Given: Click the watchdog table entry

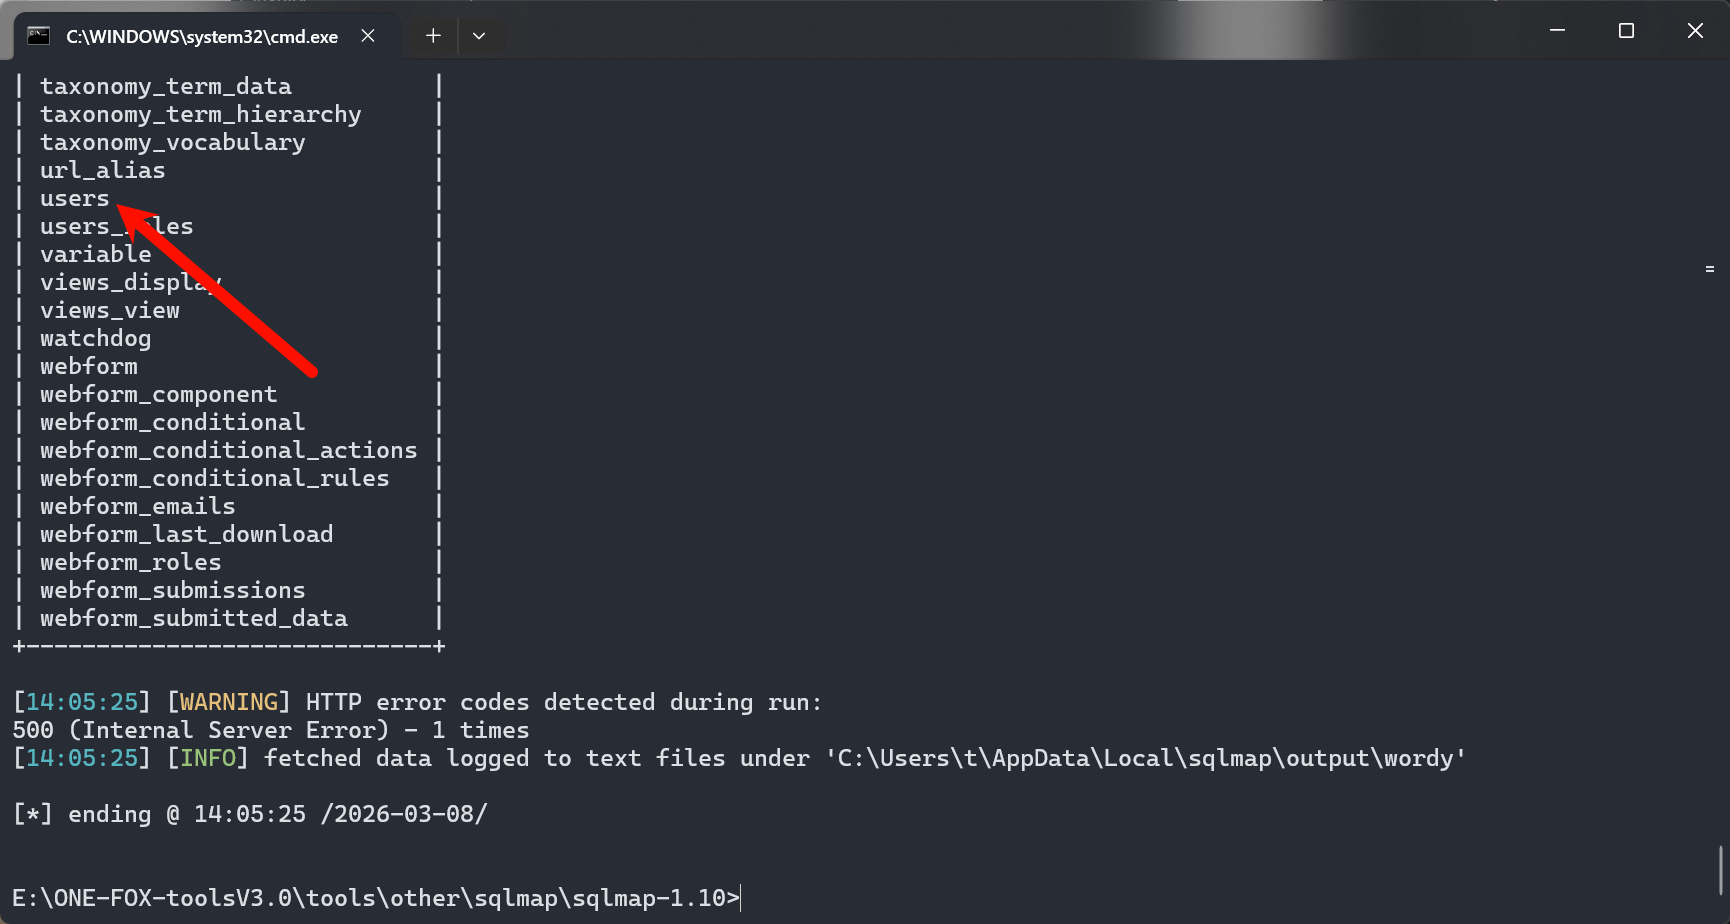Looking at the screenshot, I should 96,338.
